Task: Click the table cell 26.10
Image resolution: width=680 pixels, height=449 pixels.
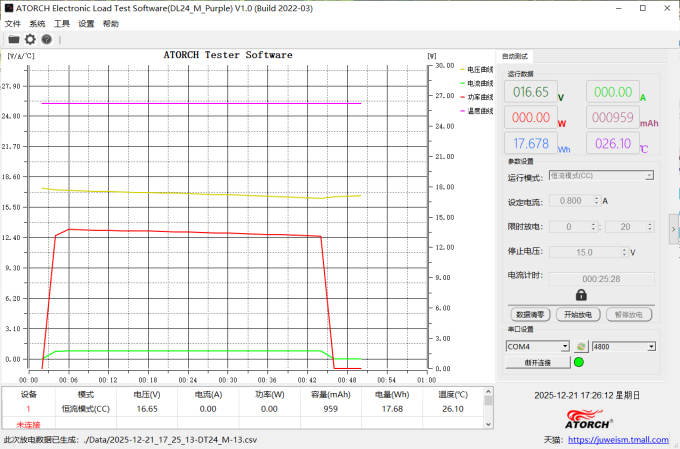Action: tap(453, 409)
